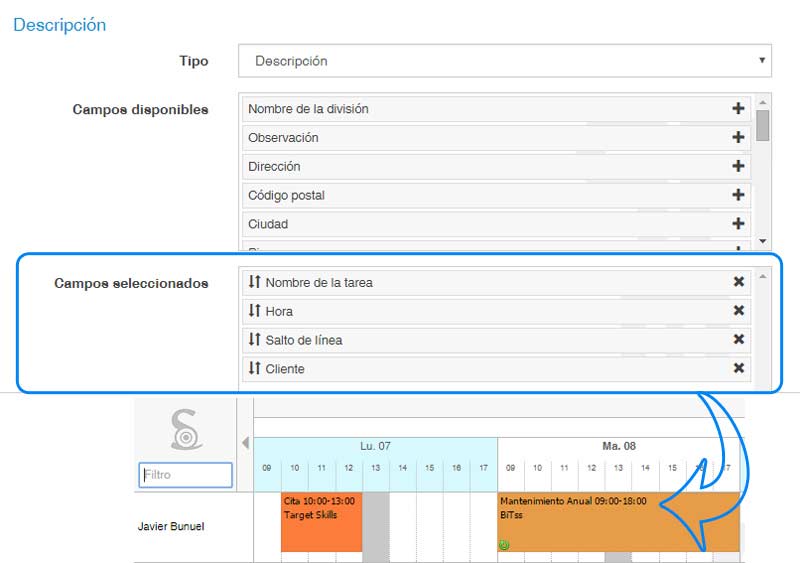Add Dirección field with plus icon

[738, 166]
